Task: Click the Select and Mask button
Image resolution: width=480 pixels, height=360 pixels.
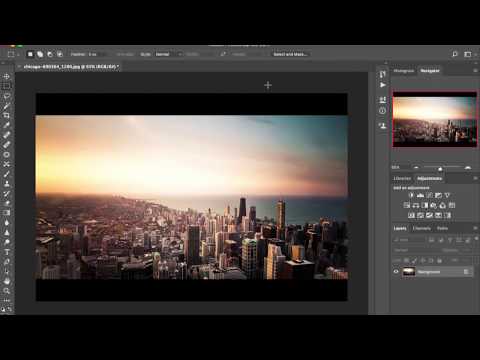Action: pyautogui.click(x=290, y=54)
